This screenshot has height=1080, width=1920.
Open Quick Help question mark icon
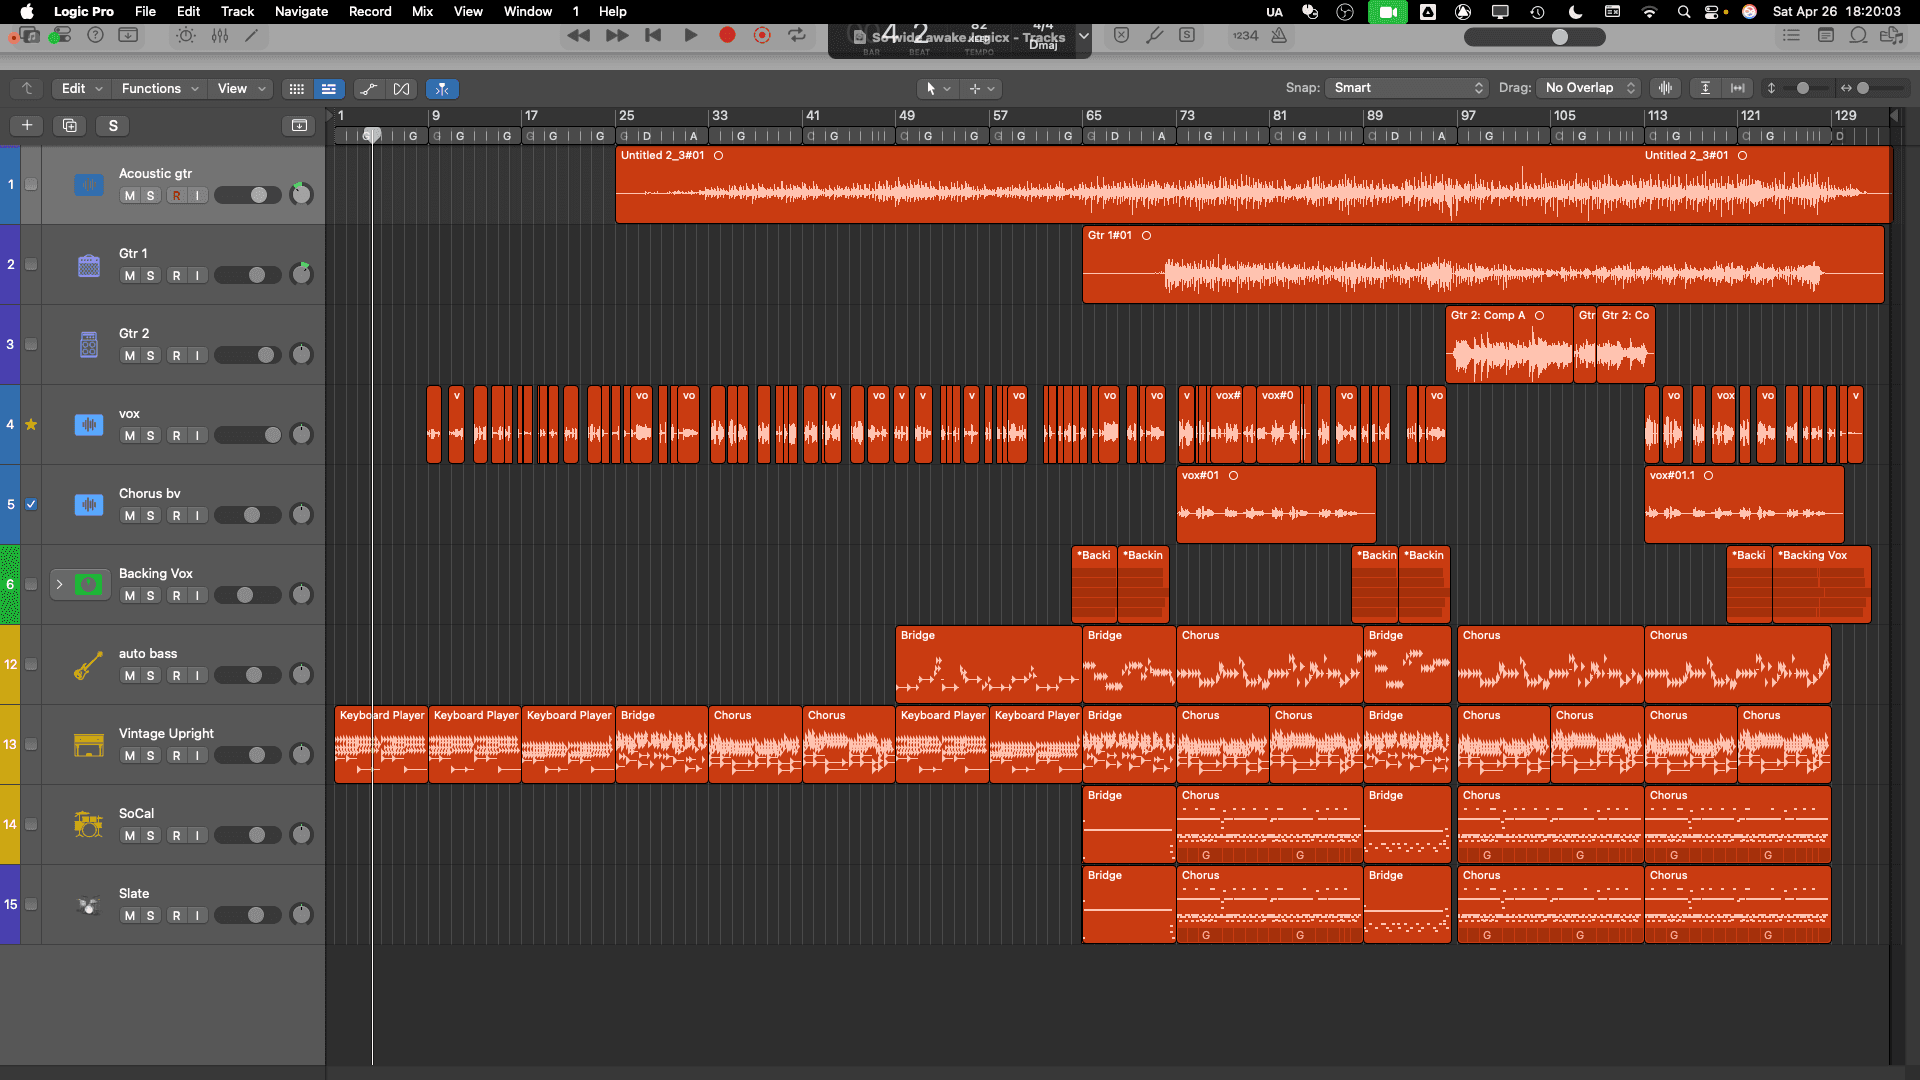click(x=95, y=35)
